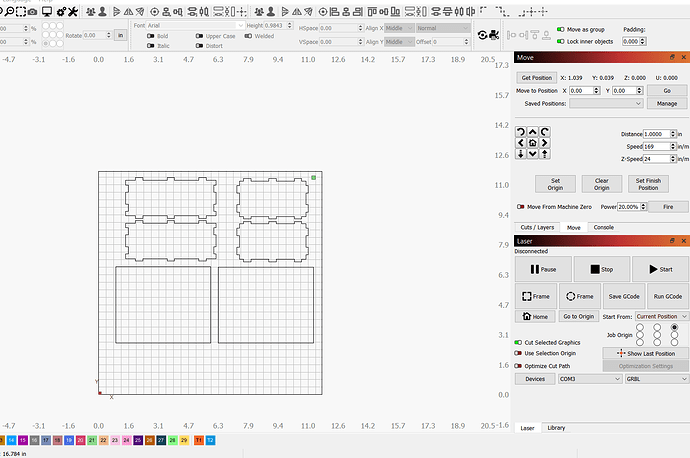Click the top-left curved arrow jog icon
Viewport: 690px width, 458px height.
click(x=521, y=132)
